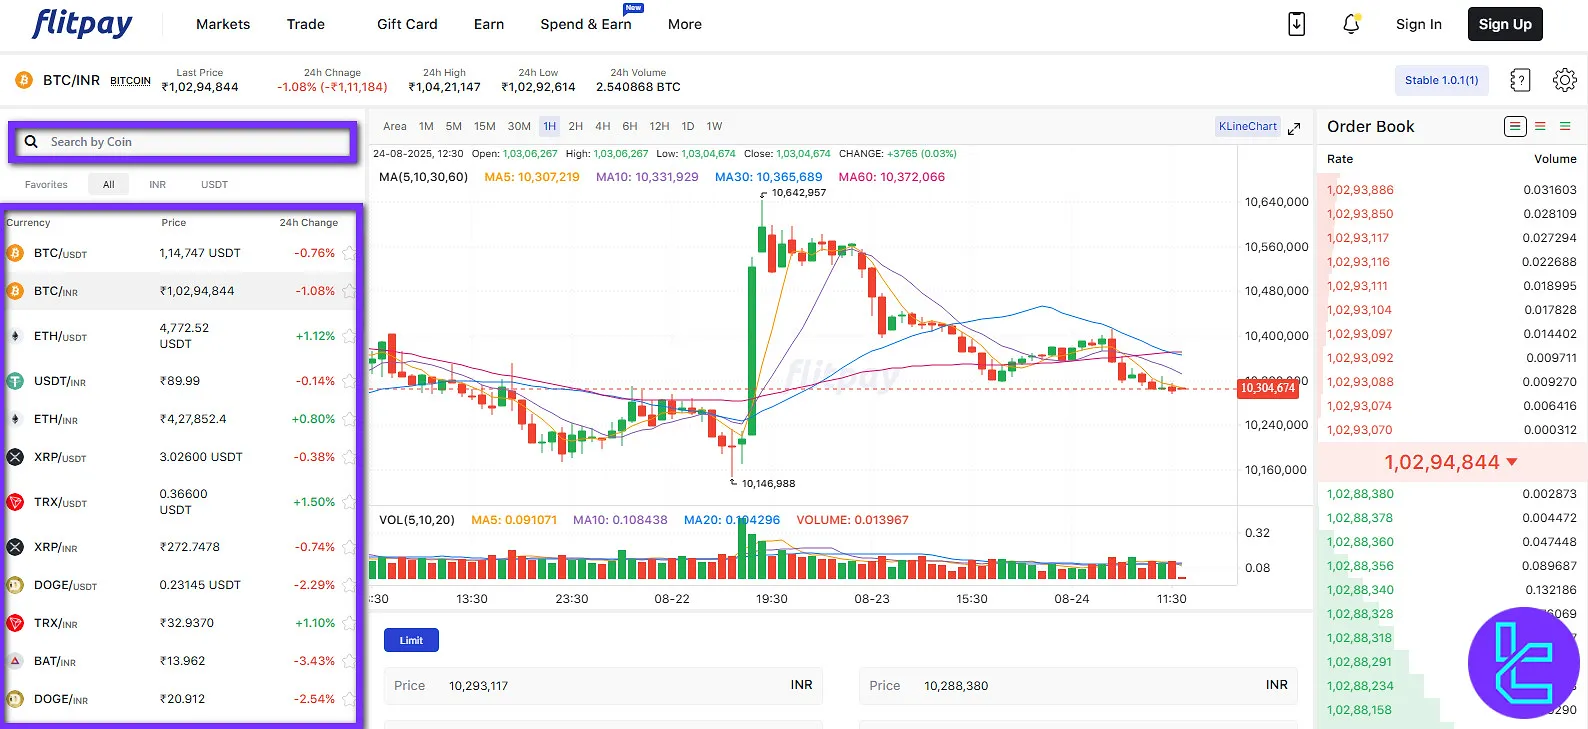Viewport: 1588px width, 729px height.
Task: Set chart interval to 15M
Action: coord(485,126)
